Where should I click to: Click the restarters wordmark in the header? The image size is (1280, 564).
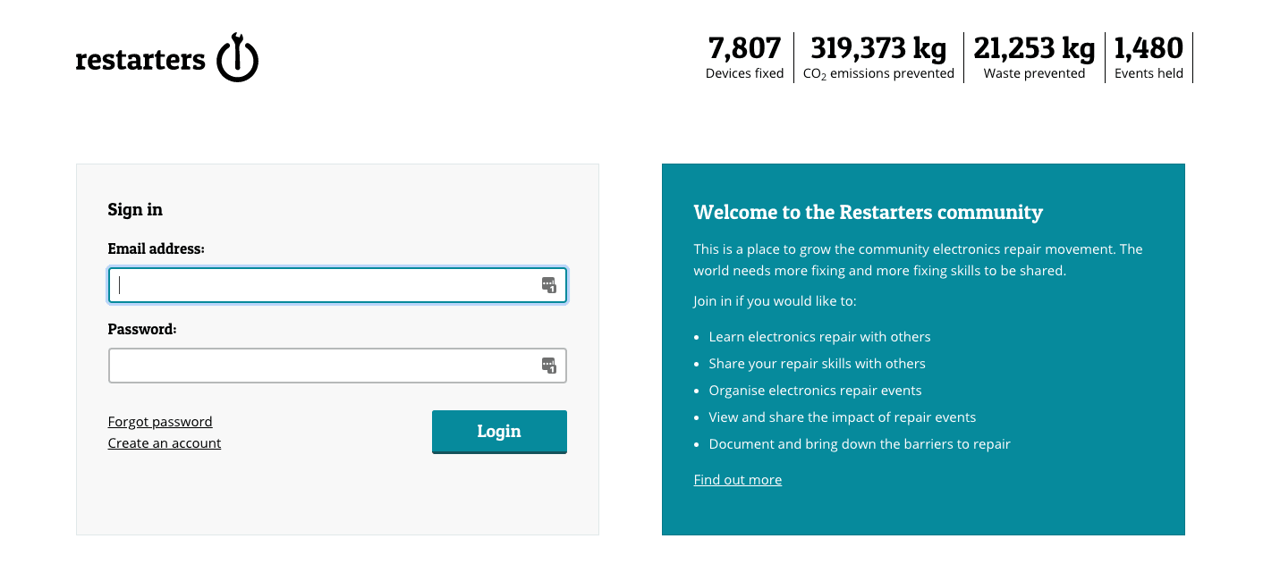[x=141, y=60]
